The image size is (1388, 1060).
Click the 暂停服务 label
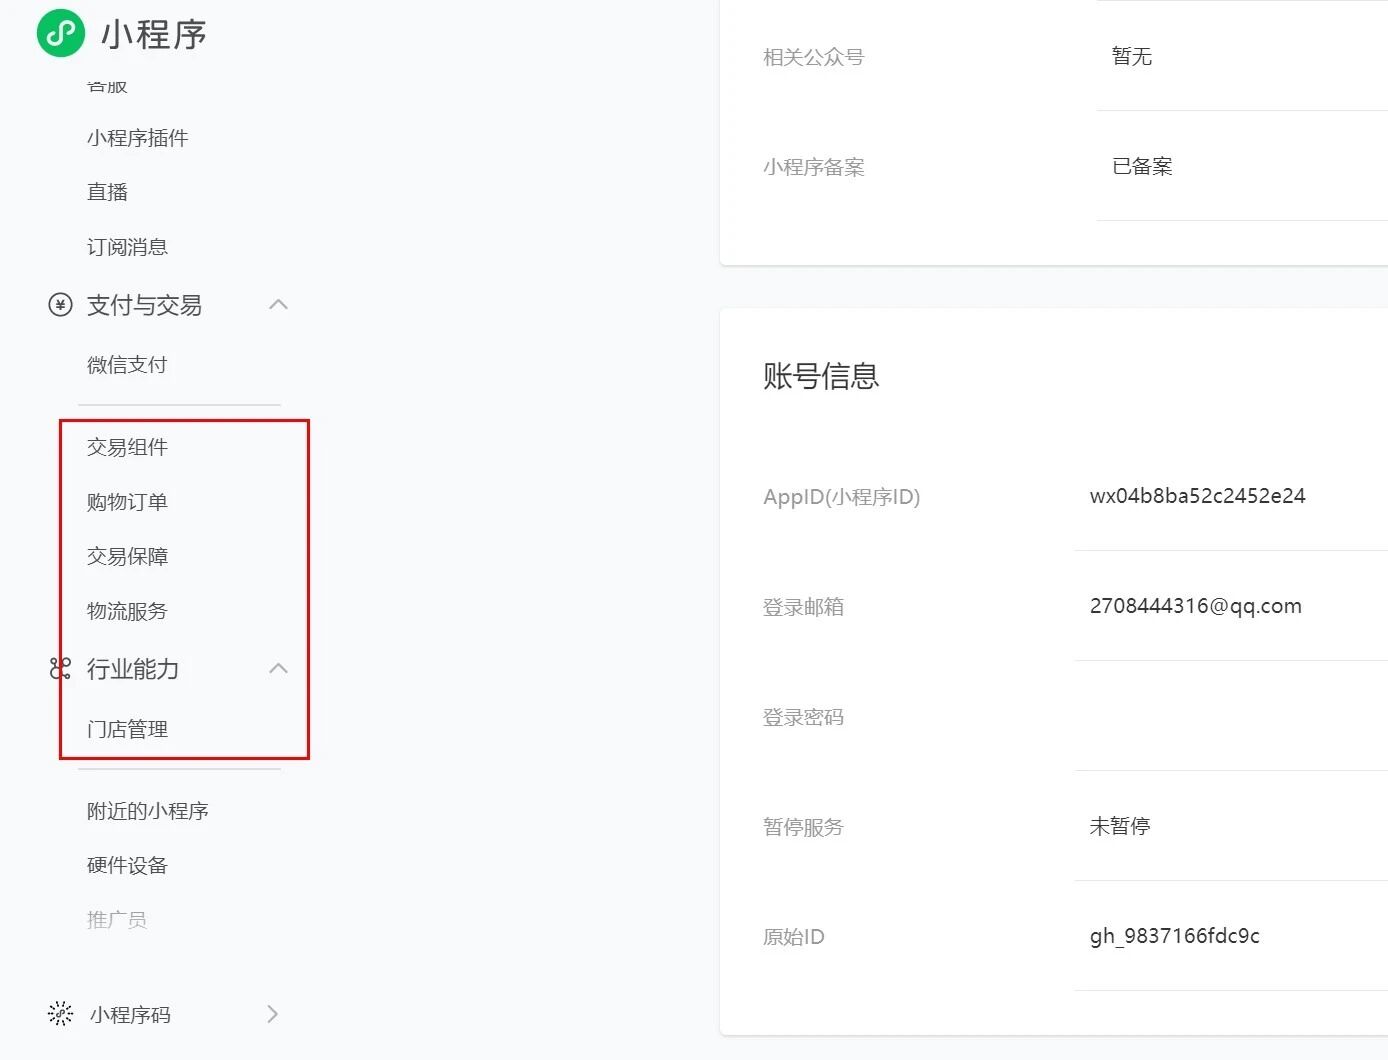point(803,827)
